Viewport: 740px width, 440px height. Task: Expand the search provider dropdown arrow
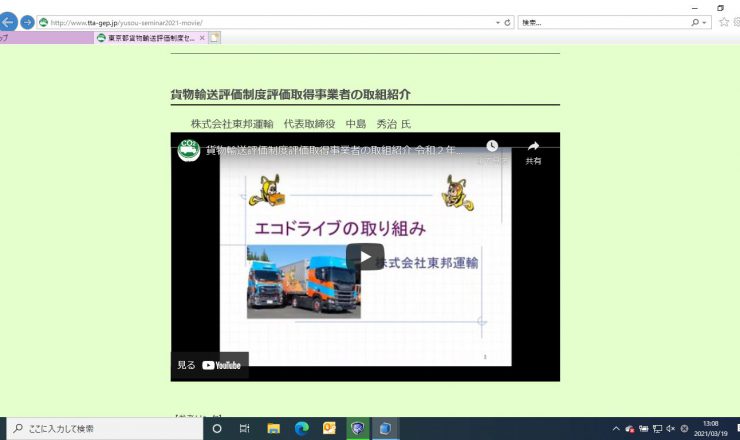point(704,23)
